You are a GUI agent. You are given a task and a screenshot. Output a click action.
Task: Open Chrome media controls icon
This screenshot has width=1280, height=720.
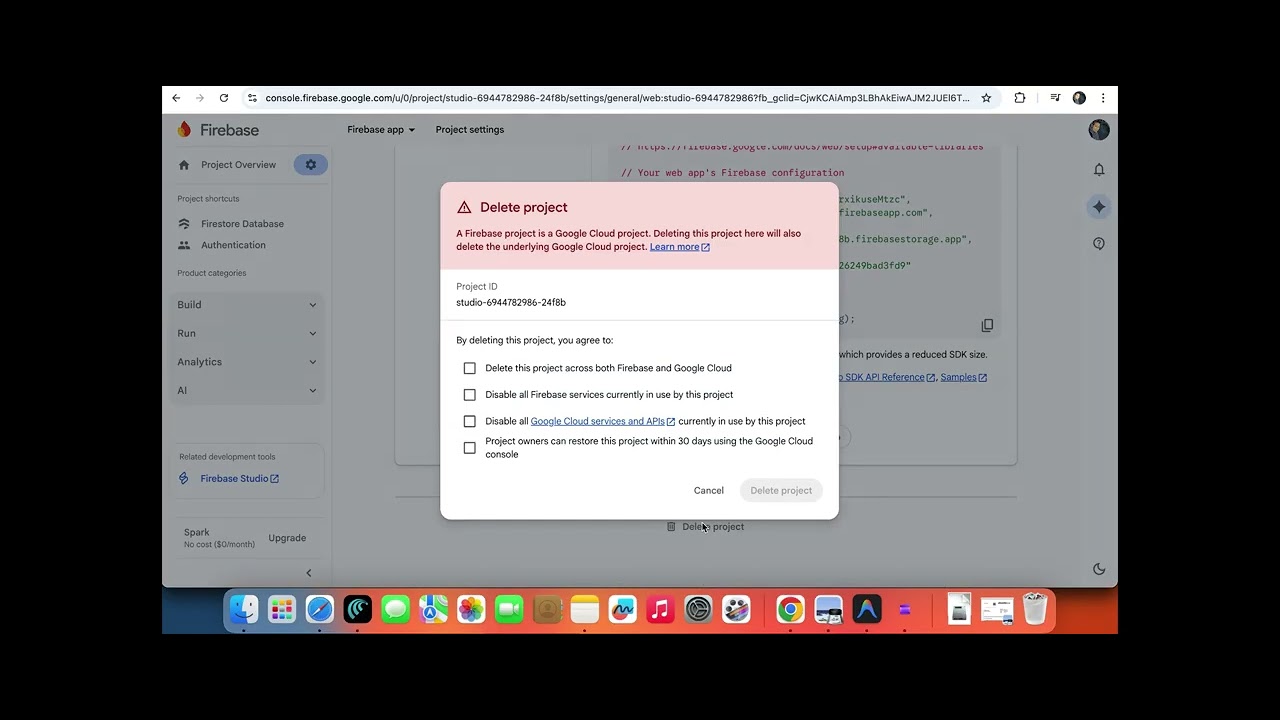tap(1055, 98)
